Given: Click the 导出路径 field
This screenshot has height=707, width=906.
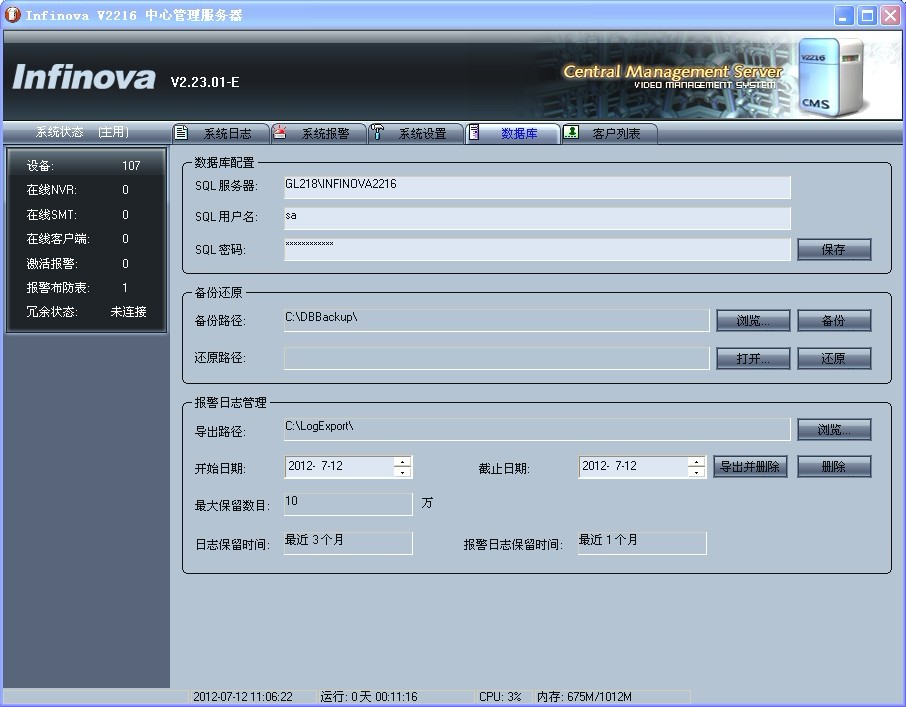Looking at the screenshot, I should tap(537, 430).
